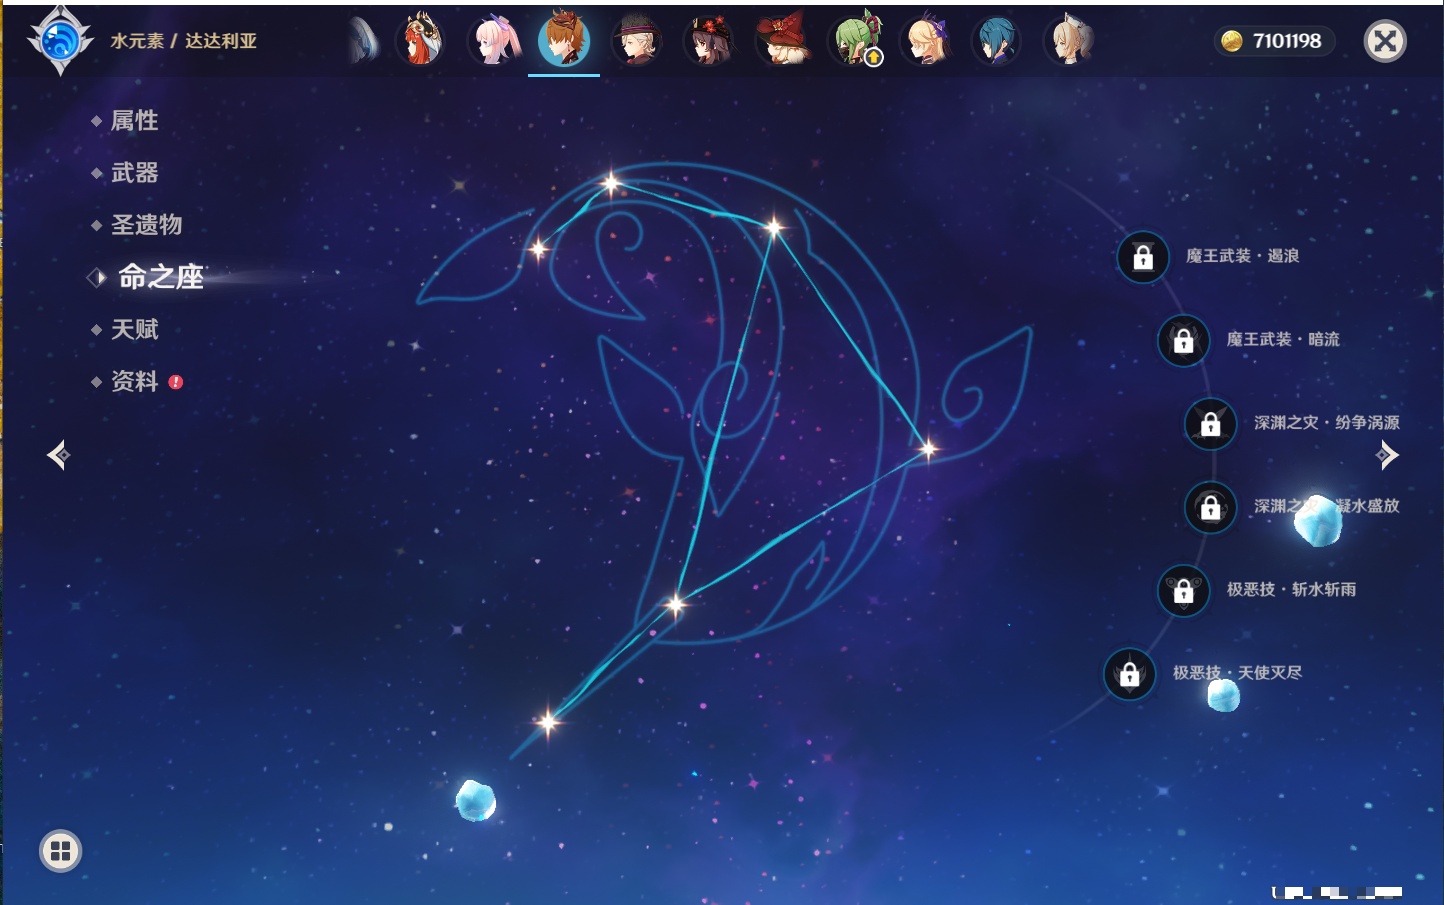
Task: Open 魔王武装·暗流 constellation label
Action: (x=1283, y=339)
